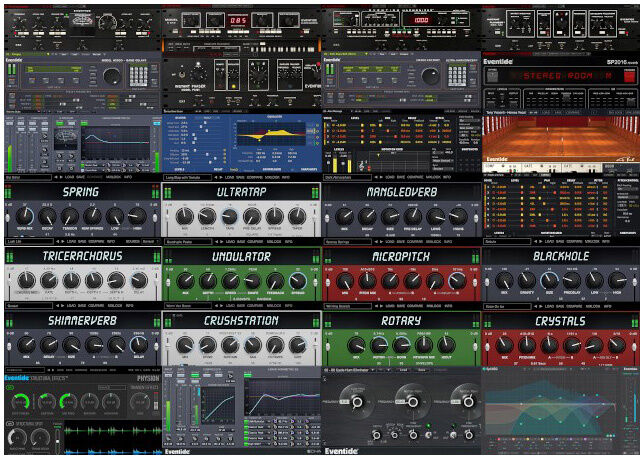Click the numeric keypad on the left DDL delay
The height and width of the screenshot is (456, 640).
tap(138, 76)
